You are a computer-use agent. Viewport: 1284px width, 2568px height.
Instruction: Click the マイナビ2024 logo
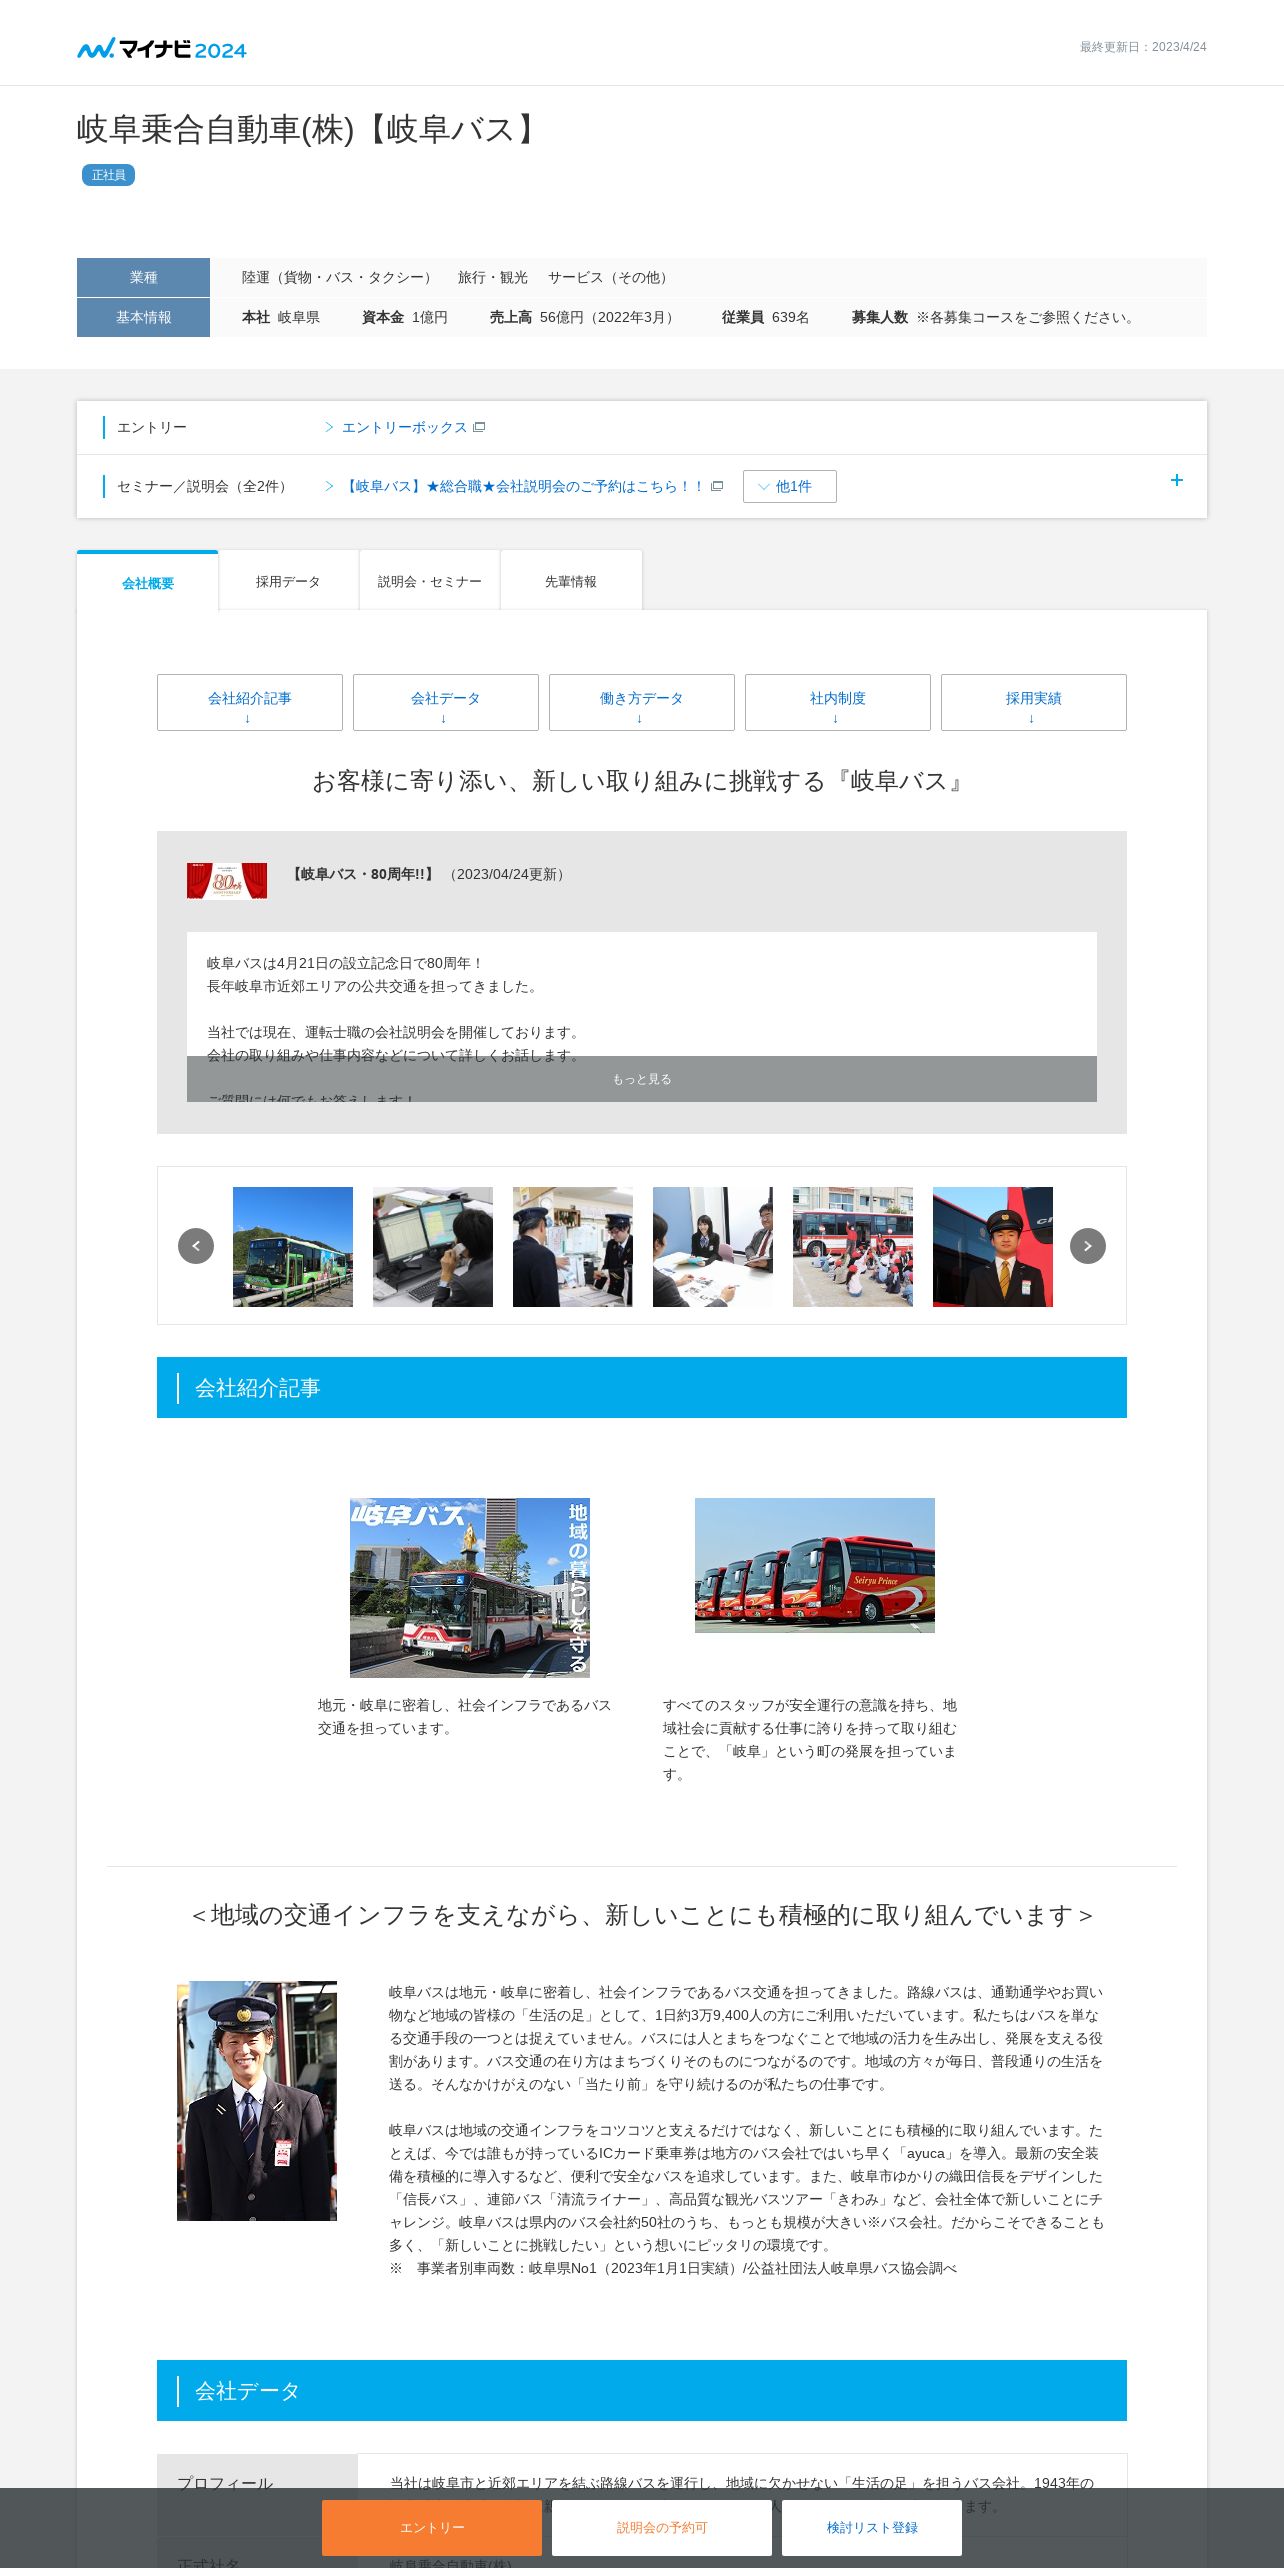(x=162, y=49)
